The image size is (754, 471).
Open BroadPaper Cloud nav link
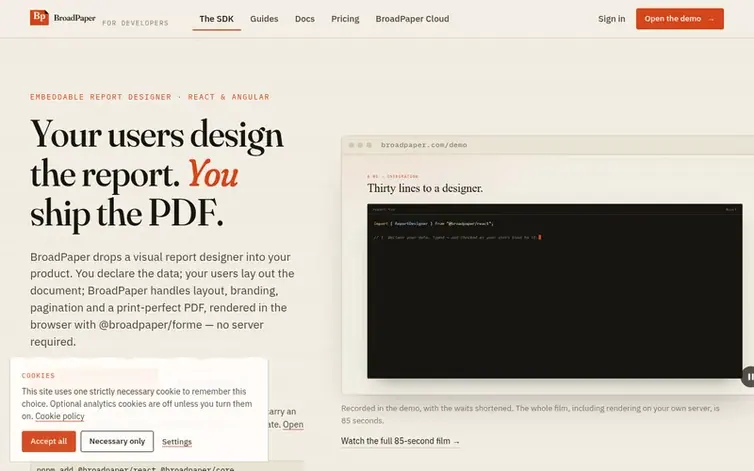click(412, 19)
